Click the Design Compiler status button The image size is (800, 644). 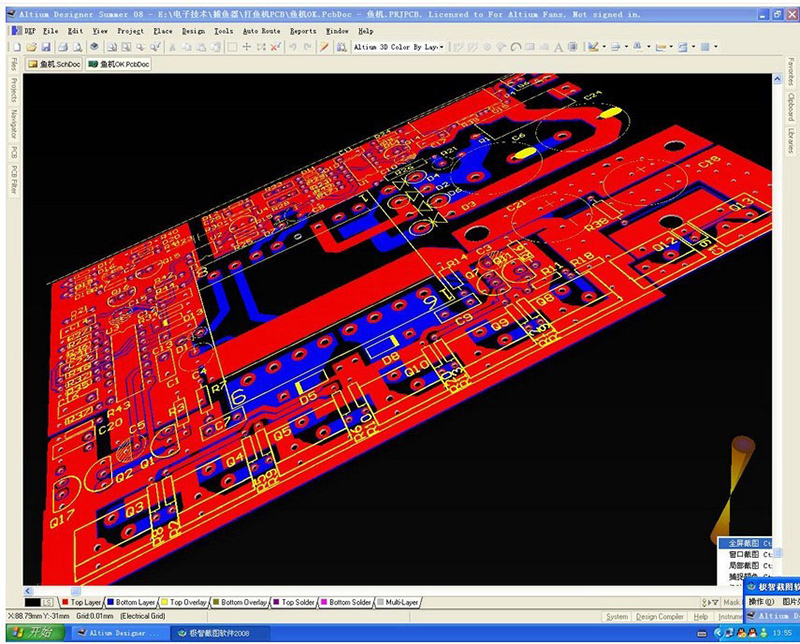point(660,616)
